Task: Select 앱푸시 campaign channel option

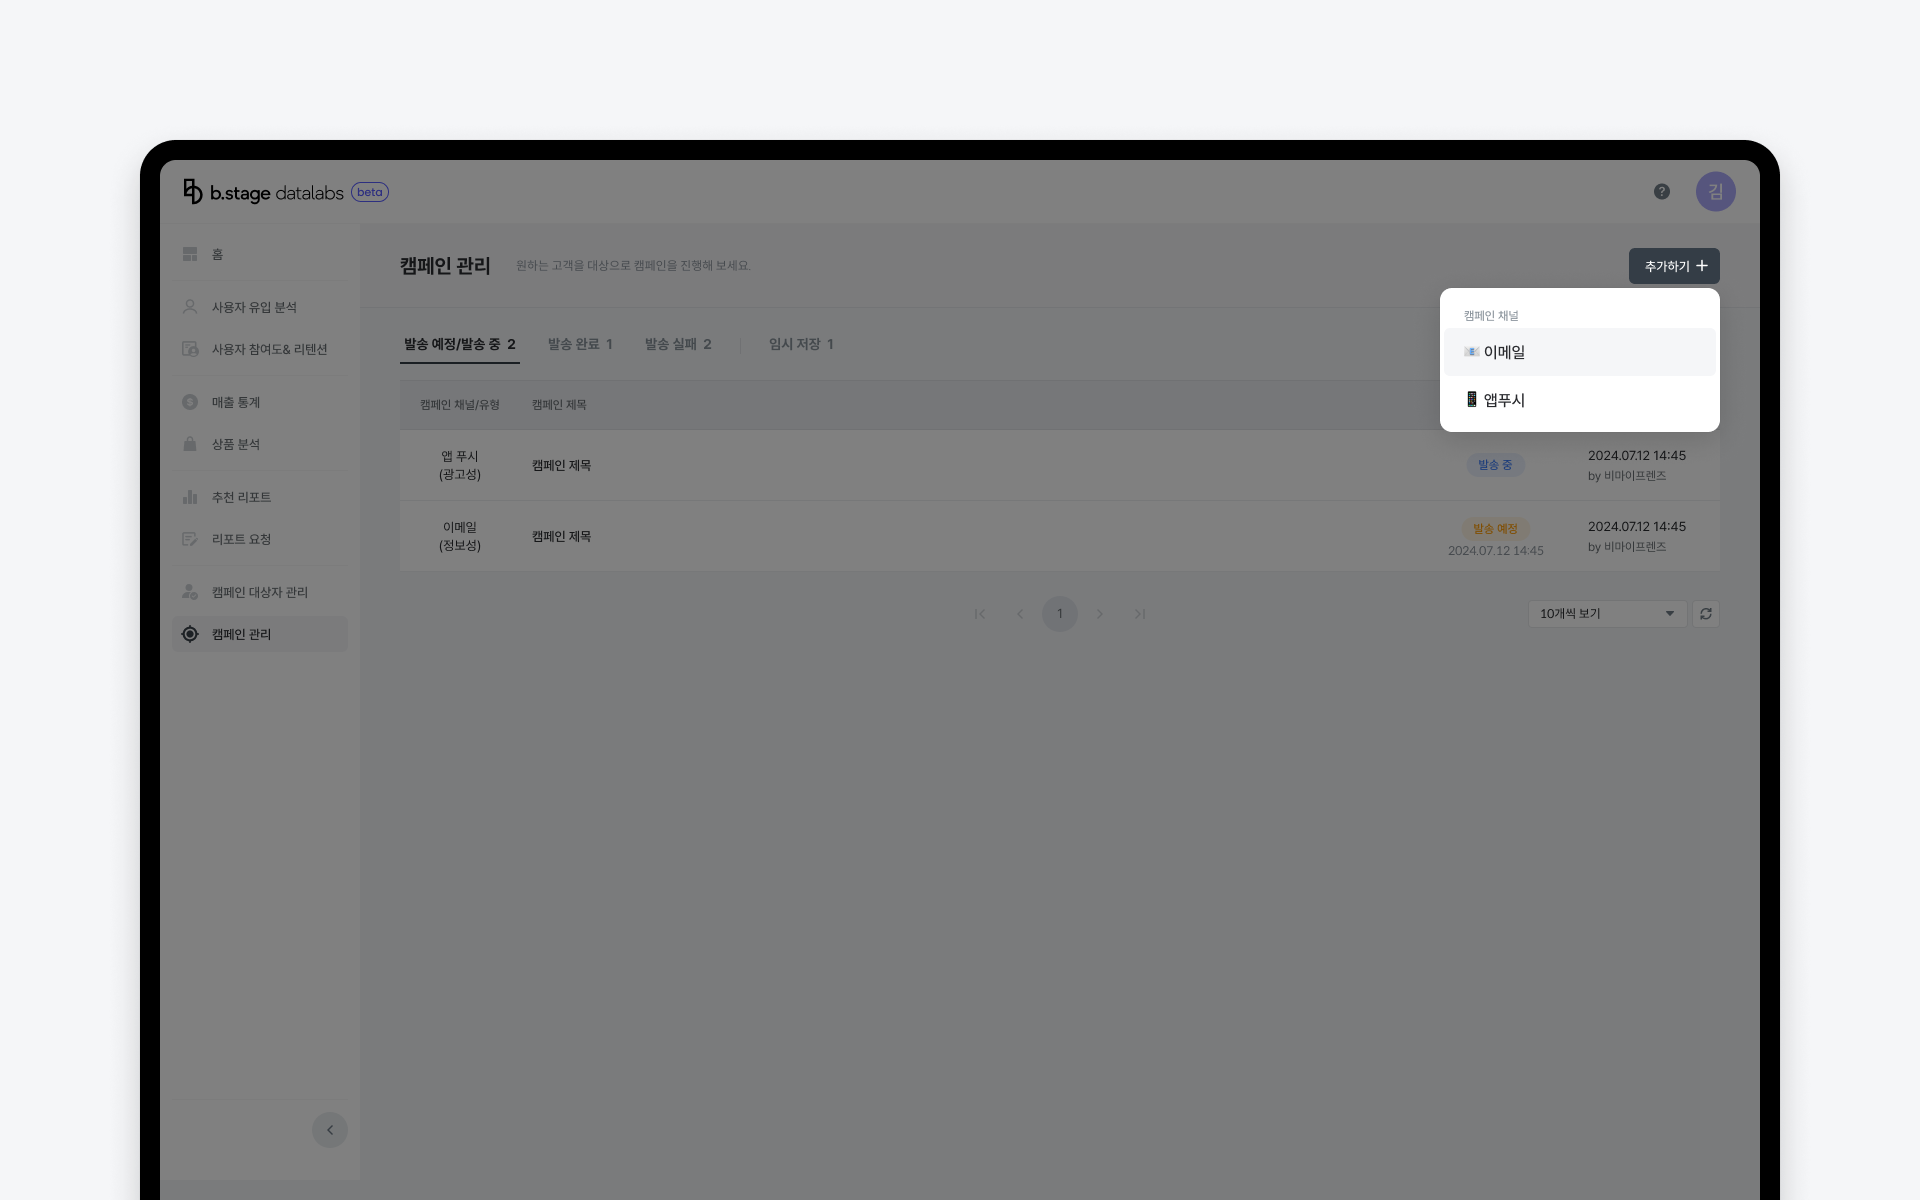Action: click(1580, 400)
